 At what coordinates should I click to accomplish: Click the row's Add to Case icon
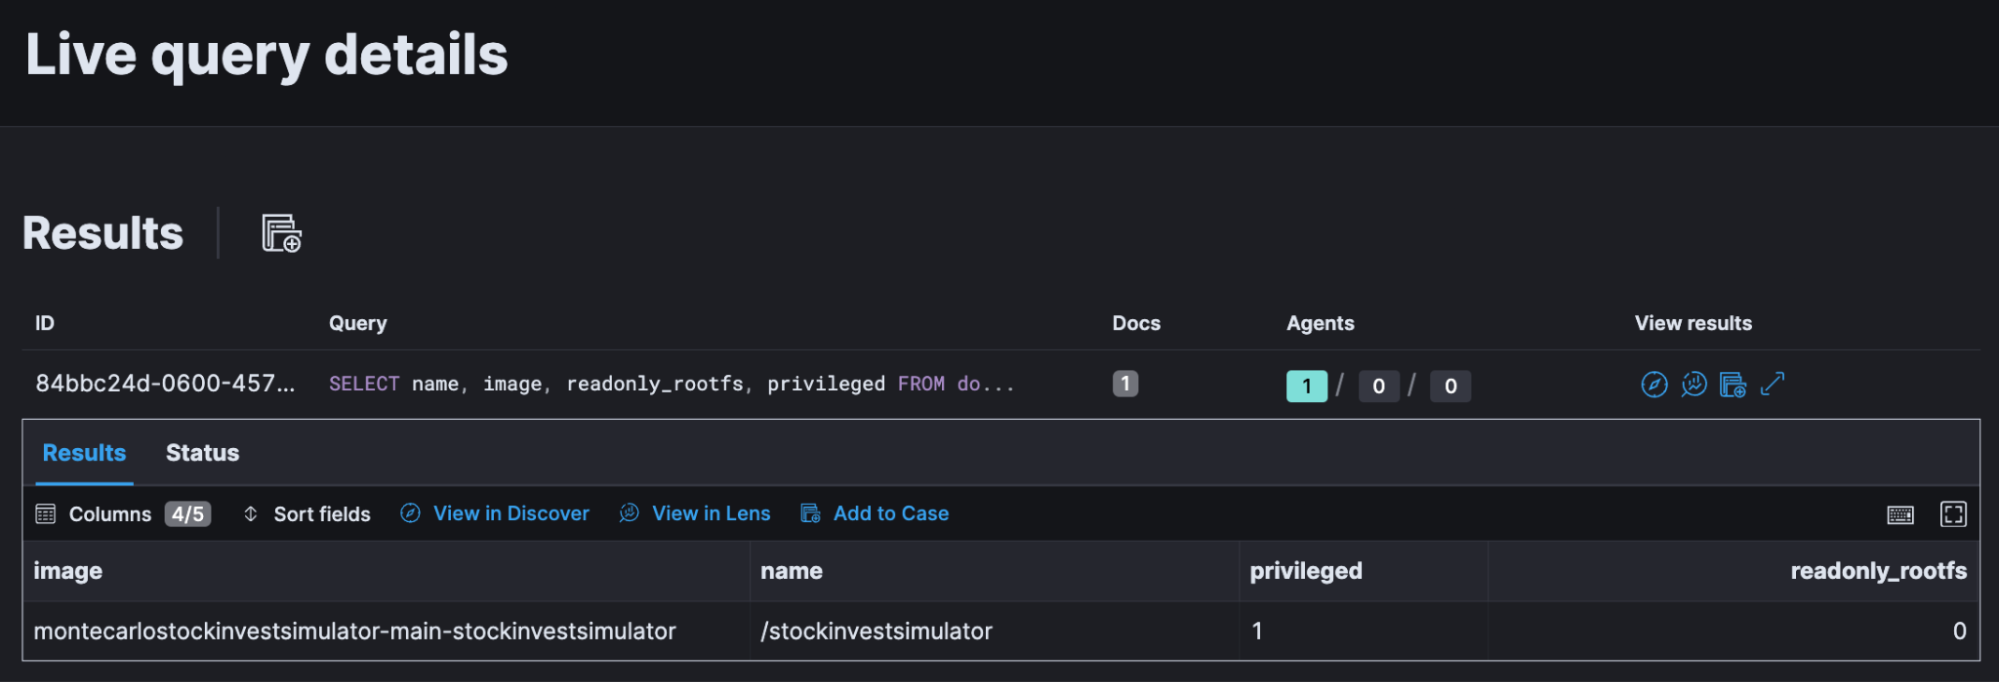[1732, 384]
